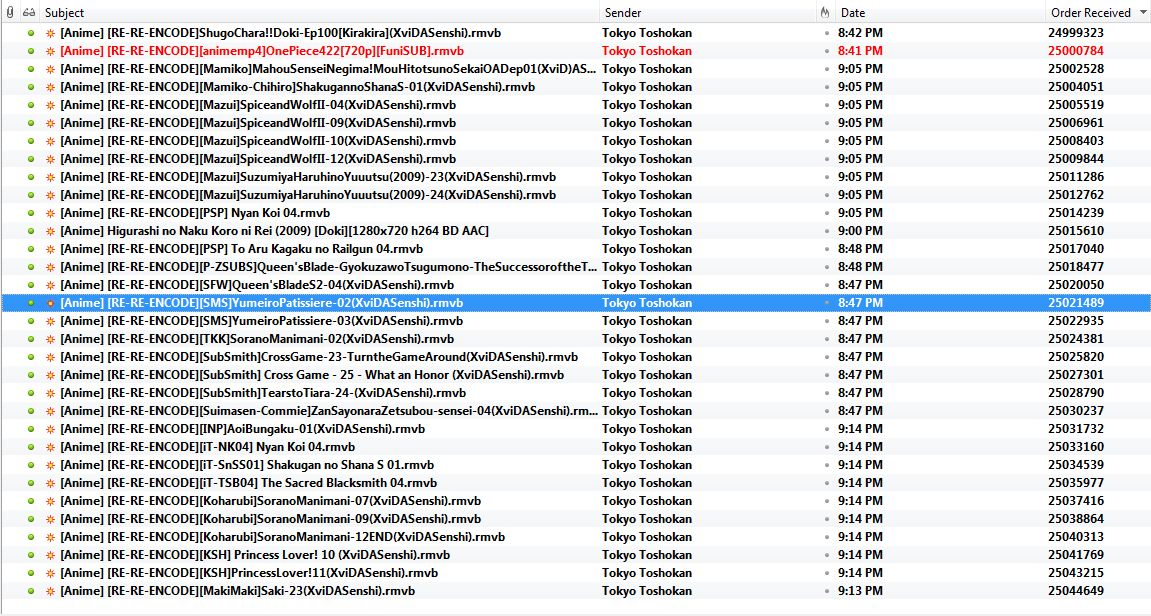Image resolution: width=1151 pixels, height=616 pixels.
Task: Sort messages by Subject column
Action: point(65,12)
